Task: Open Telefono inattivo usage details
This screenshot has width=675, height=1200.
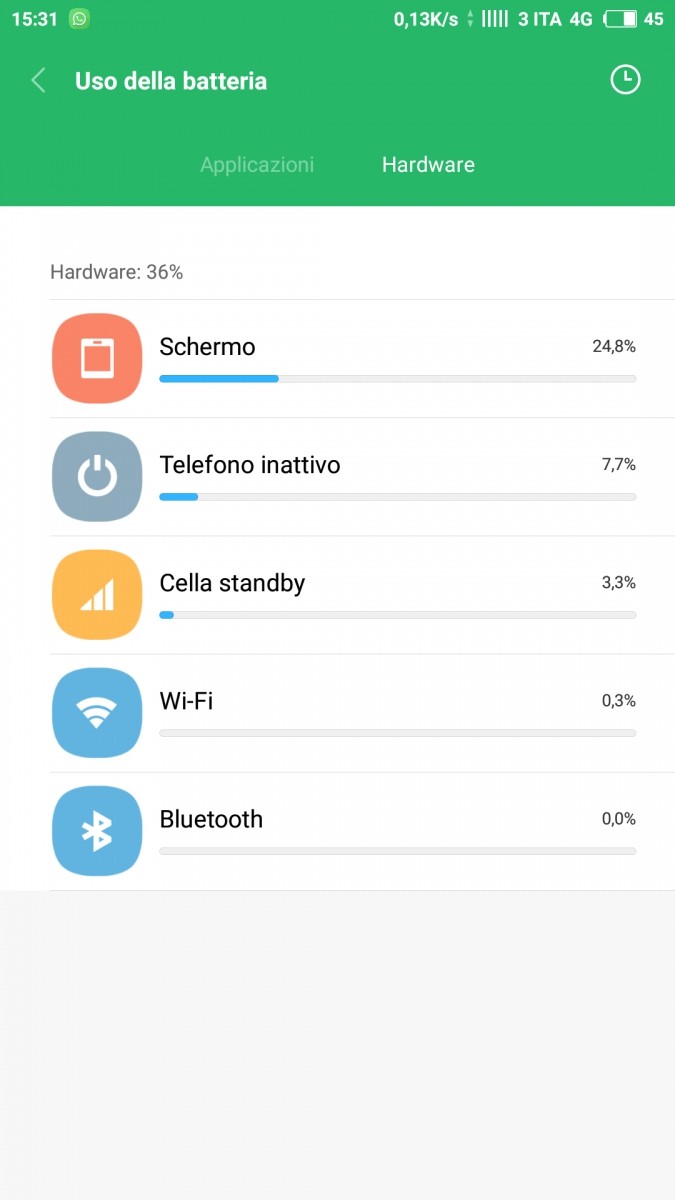Action: click(250, 465)
